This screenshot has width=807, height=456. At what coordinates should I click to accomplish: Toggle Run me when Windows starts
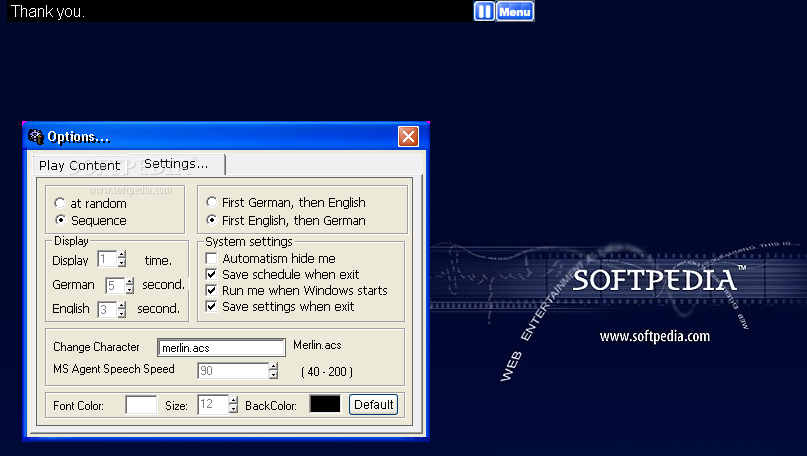pyautogui.click(x=211, y=290)
